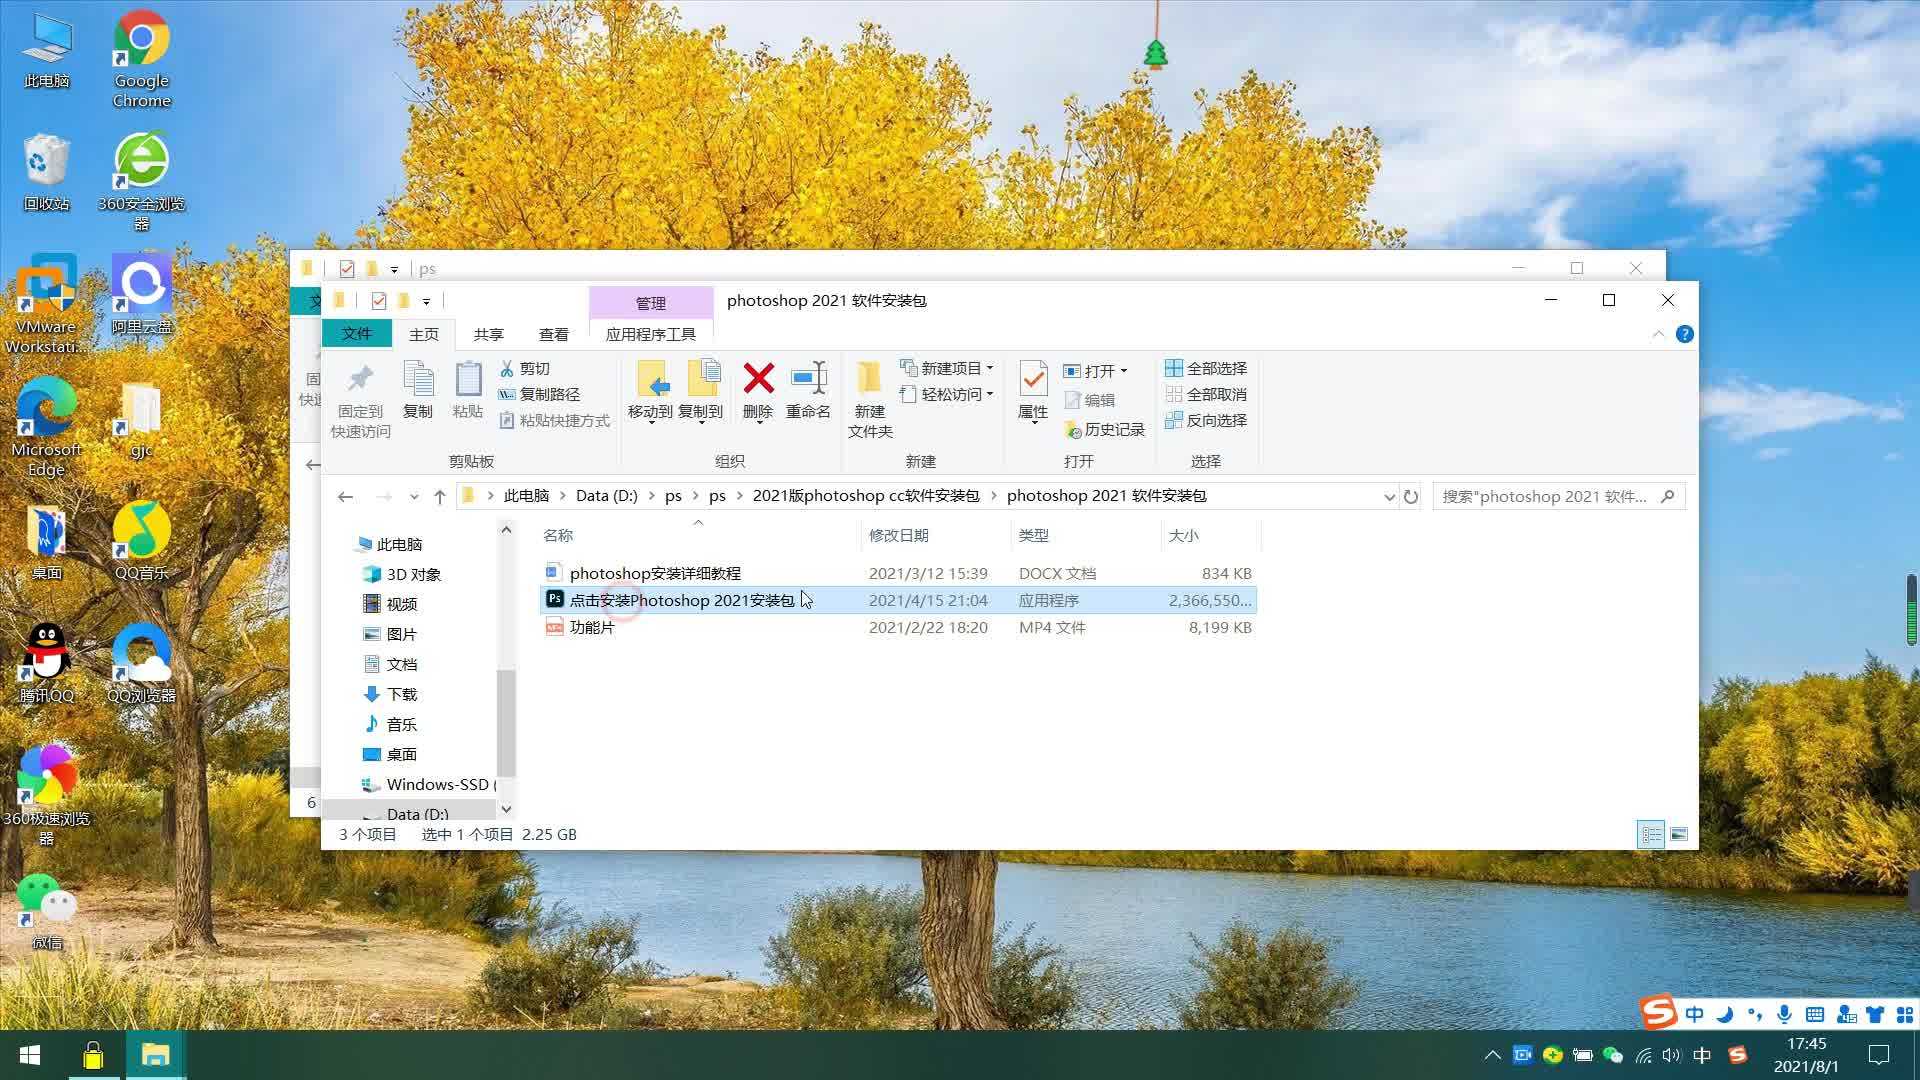
Task: Sort by 修改日期 (Date modified) column header
Action: 899,535
